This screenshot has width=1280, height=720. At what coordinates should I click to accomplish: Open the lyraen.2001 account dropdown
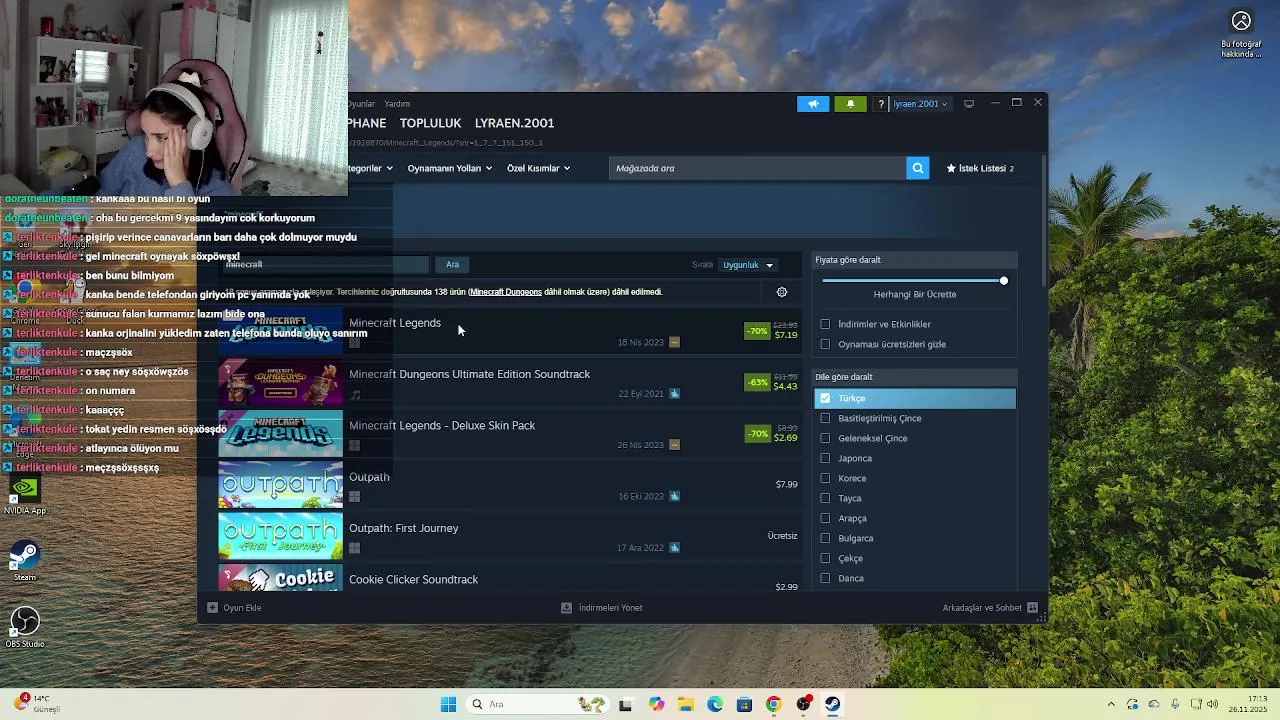click(920, 104)
